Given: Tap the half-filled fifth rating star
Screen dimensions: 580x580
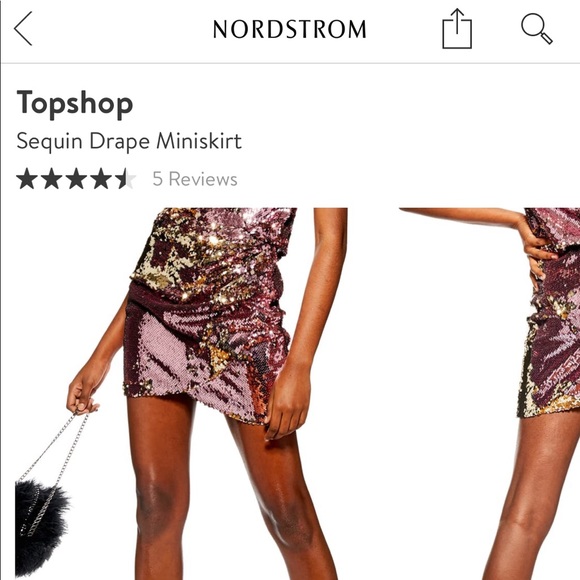Looking at the screenshot, I should click(x=125, y=178).
